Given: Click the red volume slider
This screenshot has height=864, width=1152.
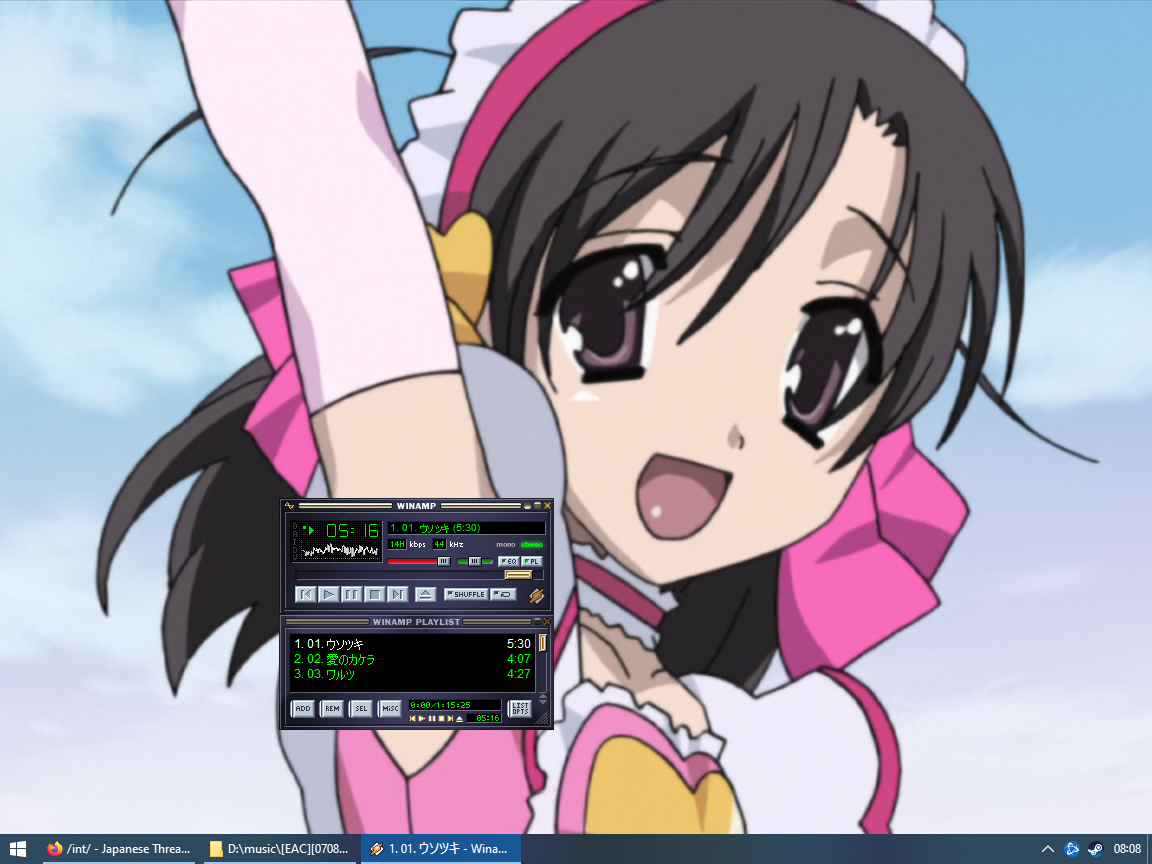Looking at the screenshot, I should coord(418,561).
